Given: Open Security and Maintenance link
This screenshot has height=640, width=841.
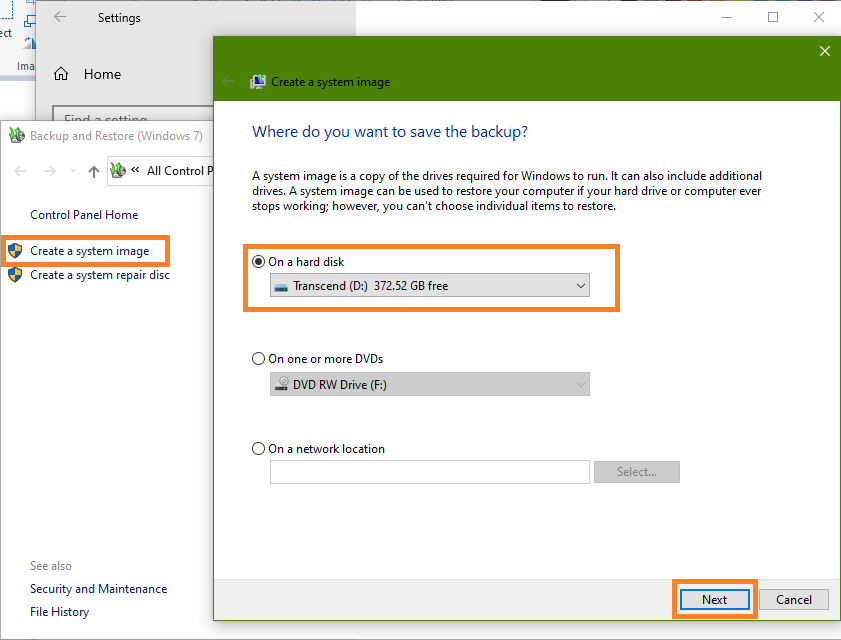Looking at the screenshot, I should point(99,589).
